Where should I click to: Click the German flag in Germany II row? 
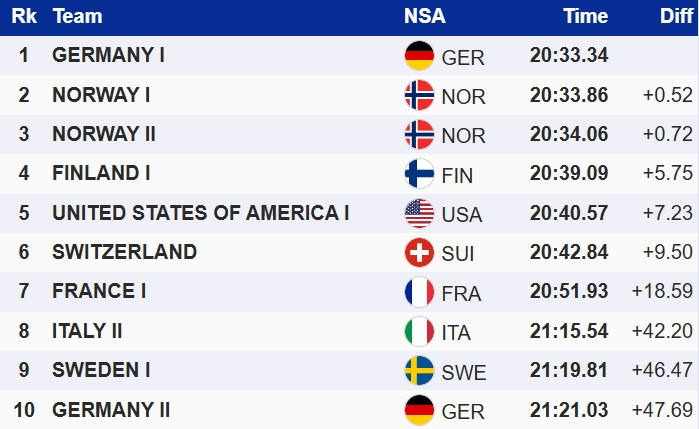pos(419,409)
